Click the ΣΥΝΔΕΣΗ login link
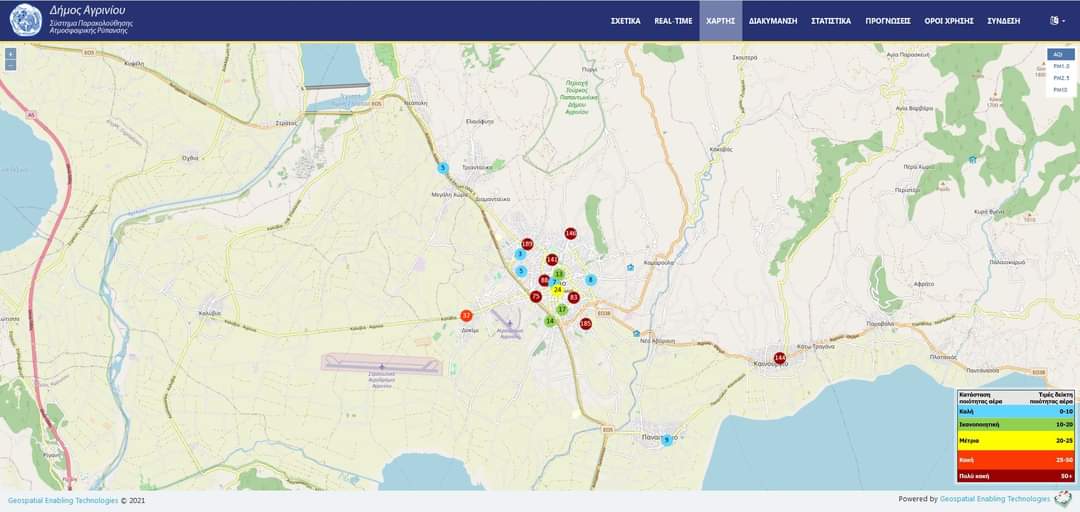1080x512 pixels. 1003,20
